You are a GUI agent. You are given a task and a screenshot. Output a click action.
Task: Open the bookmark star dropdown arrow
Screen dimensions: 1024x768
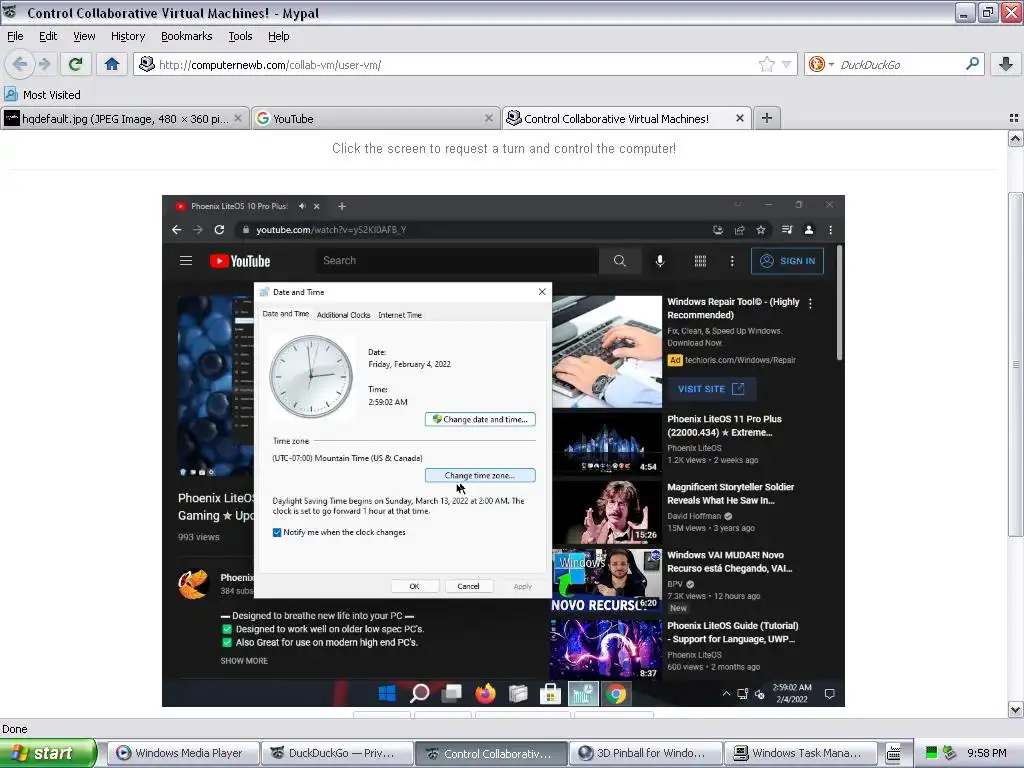(x=786, y=64)
